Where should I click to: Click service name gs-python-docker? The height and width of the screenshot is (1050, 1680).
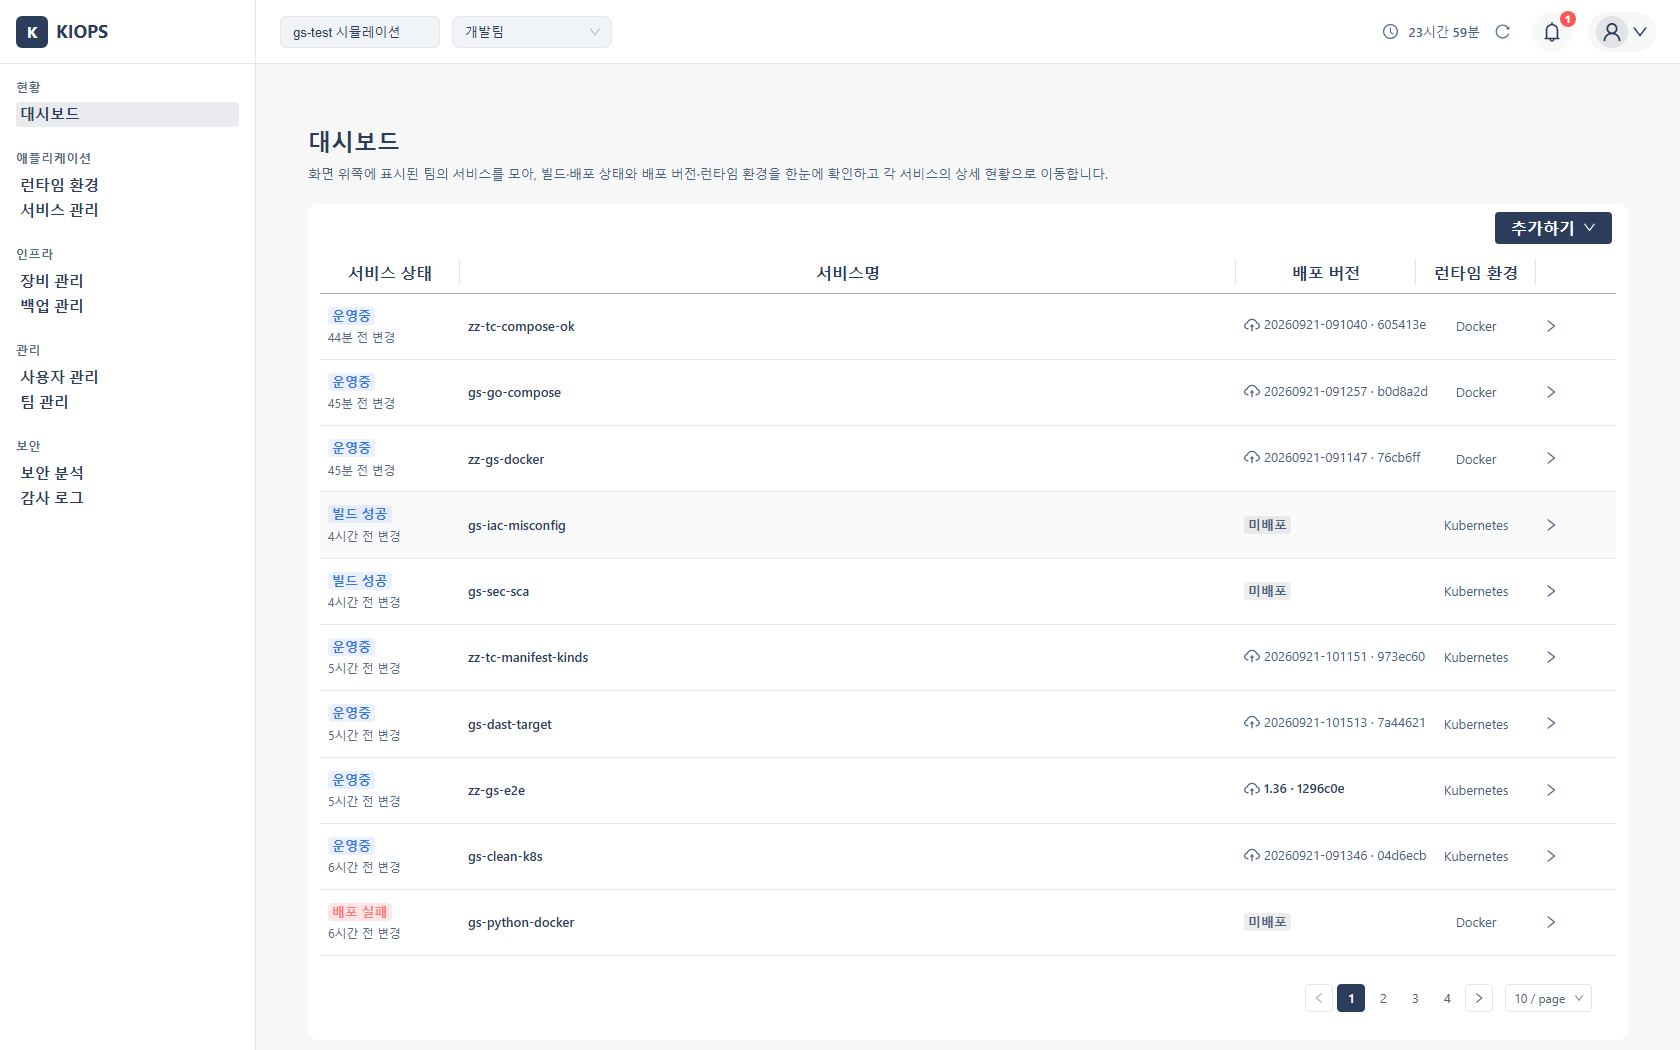tap(521, 923)
